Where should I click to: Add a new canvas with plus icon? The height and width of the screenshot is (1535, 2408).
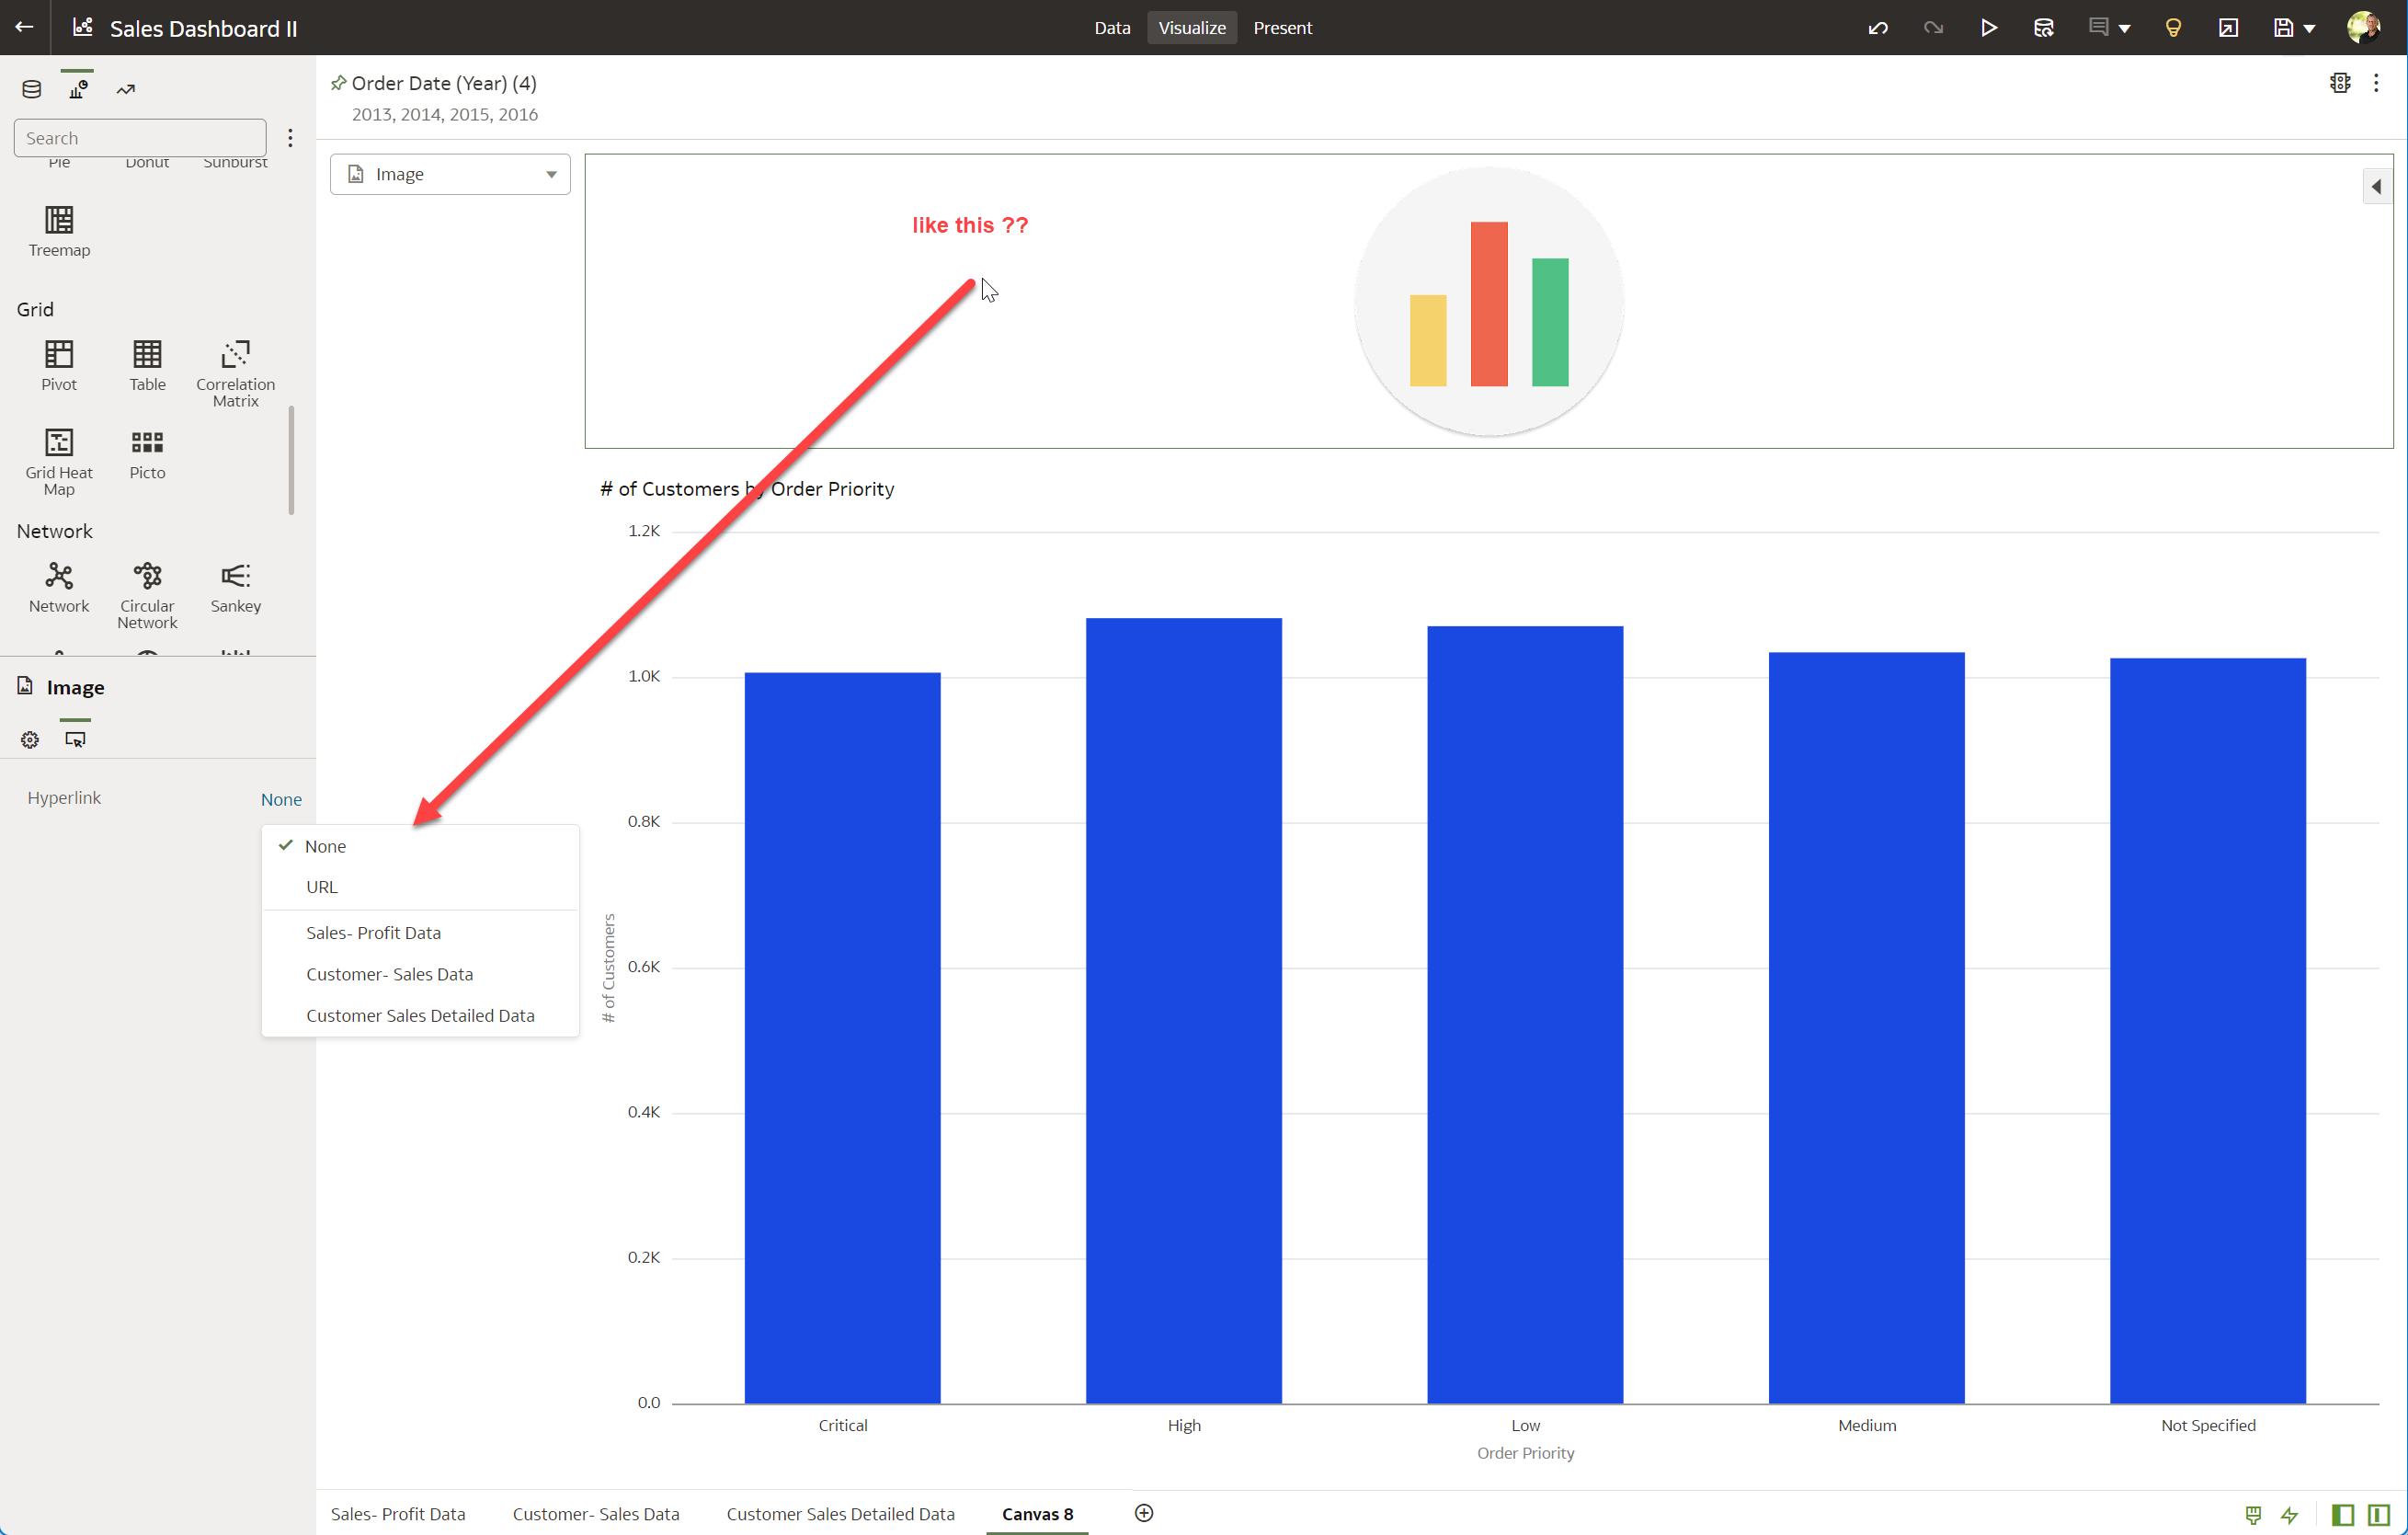(1144, 1513)
